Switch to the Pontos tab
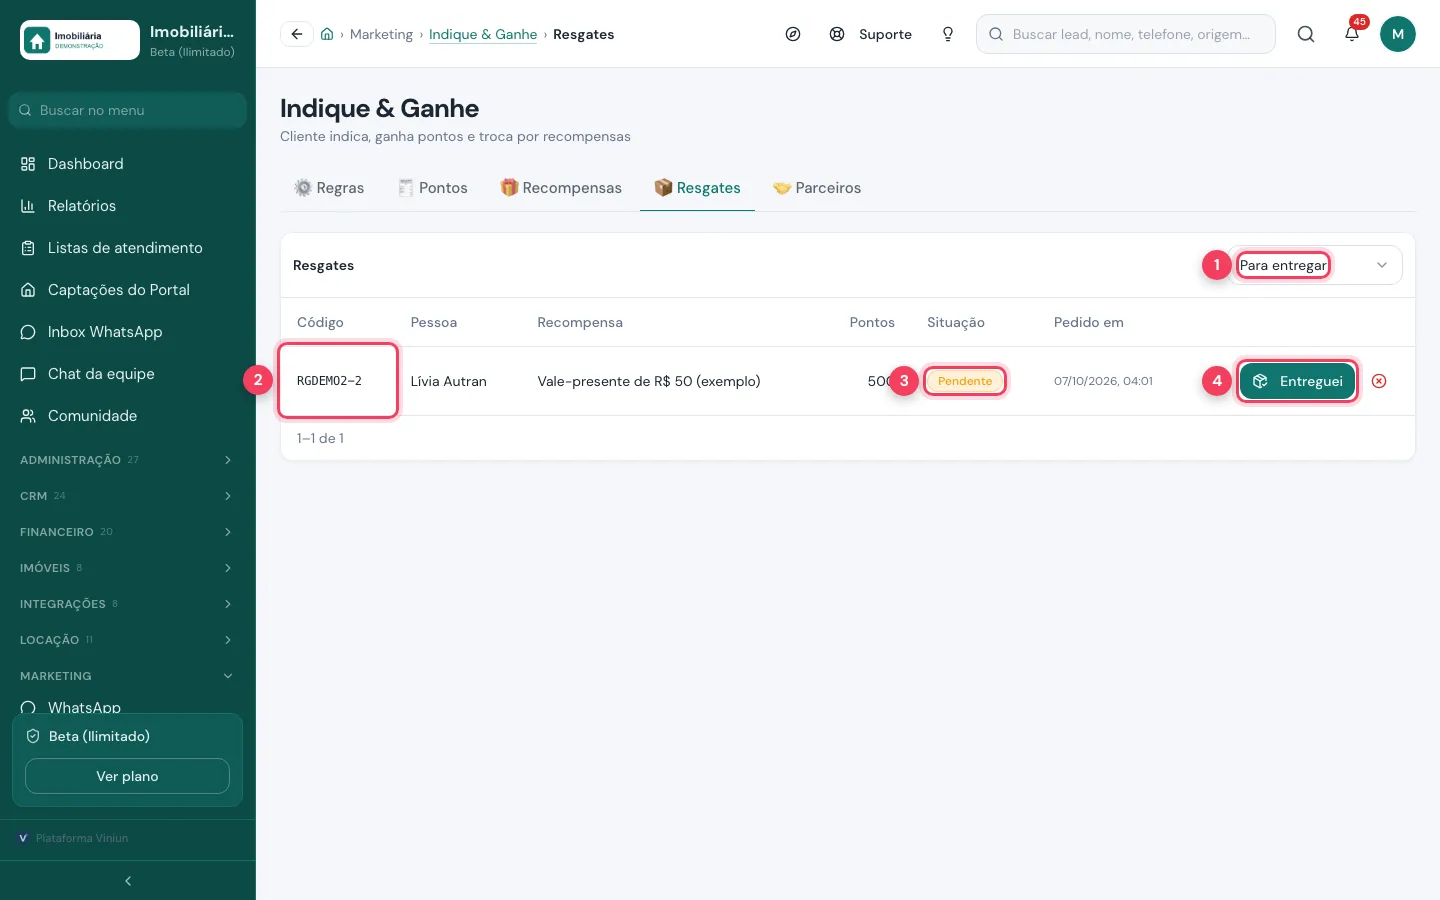Viewport: 1440px width, 900px height. click(432, 188)
